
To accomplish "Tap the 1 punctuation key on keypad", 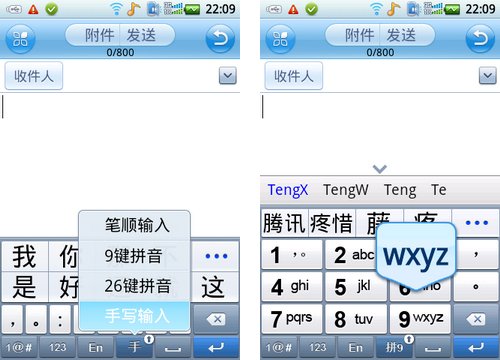I will (292, 255).
